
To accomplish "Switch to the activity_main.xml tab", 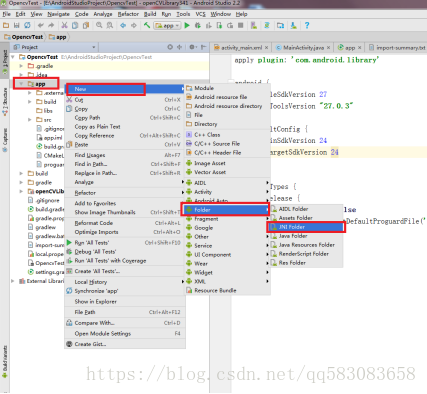I will [241, 48].
